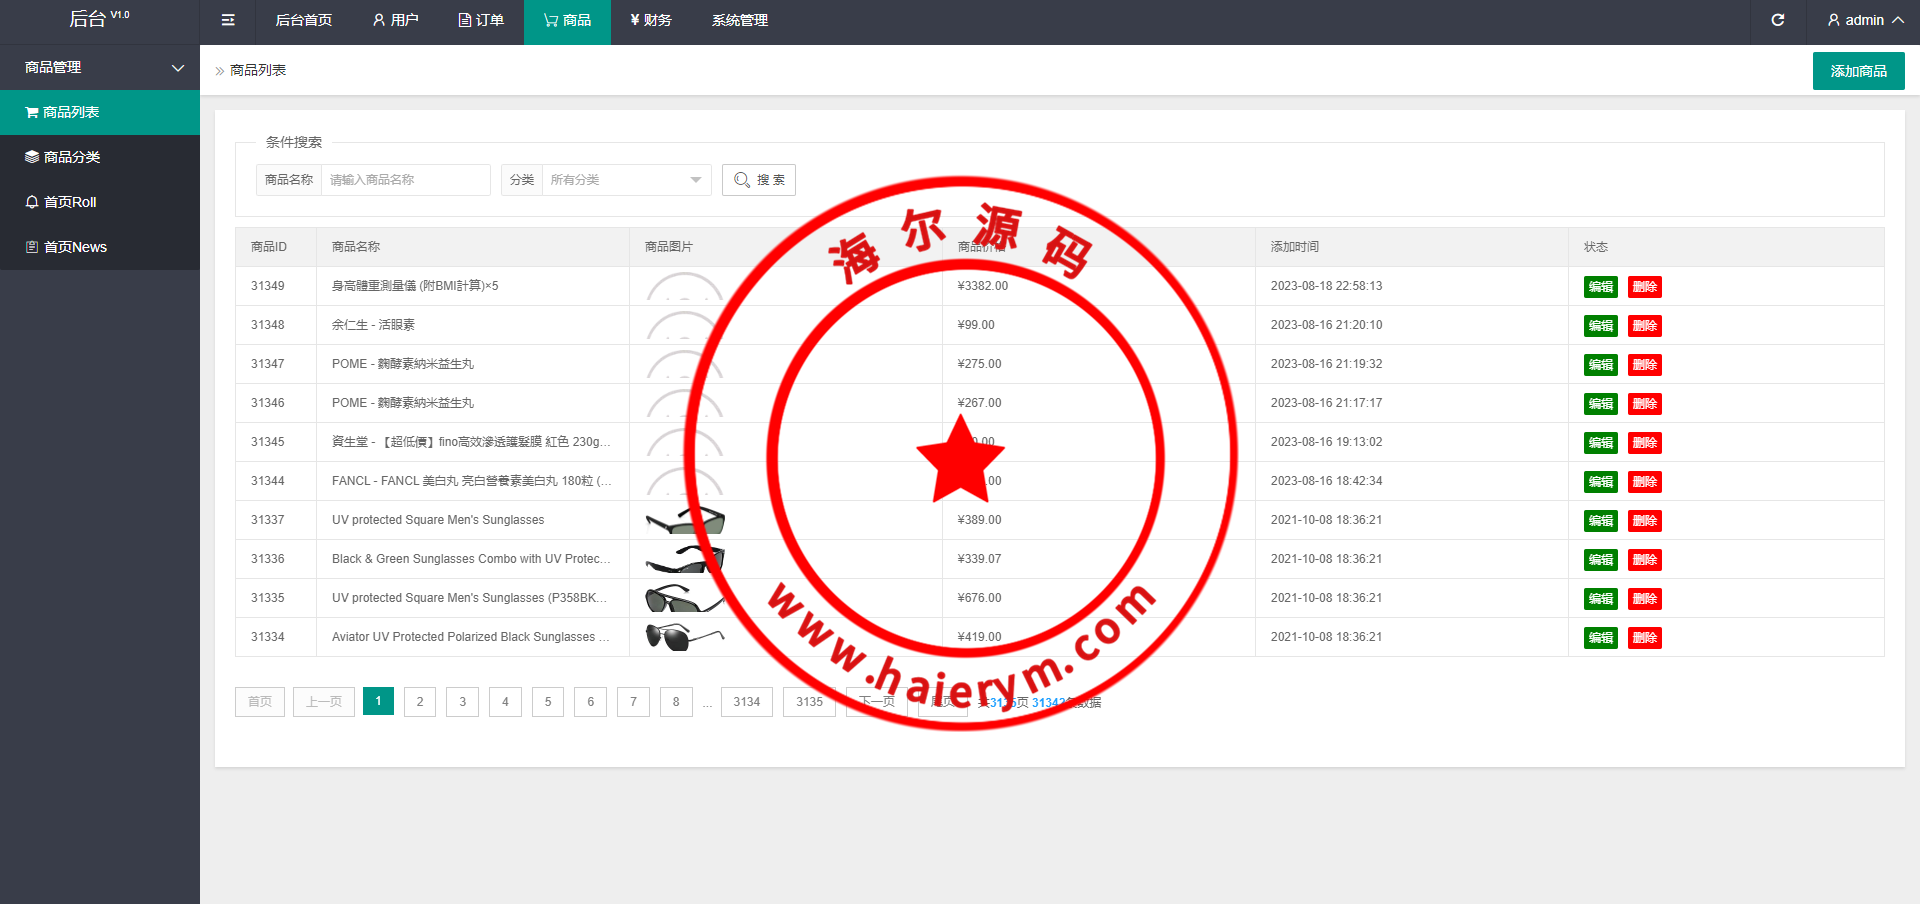Switch to the 财务 top menu
1920x904 pixels.
click(651, 20)
